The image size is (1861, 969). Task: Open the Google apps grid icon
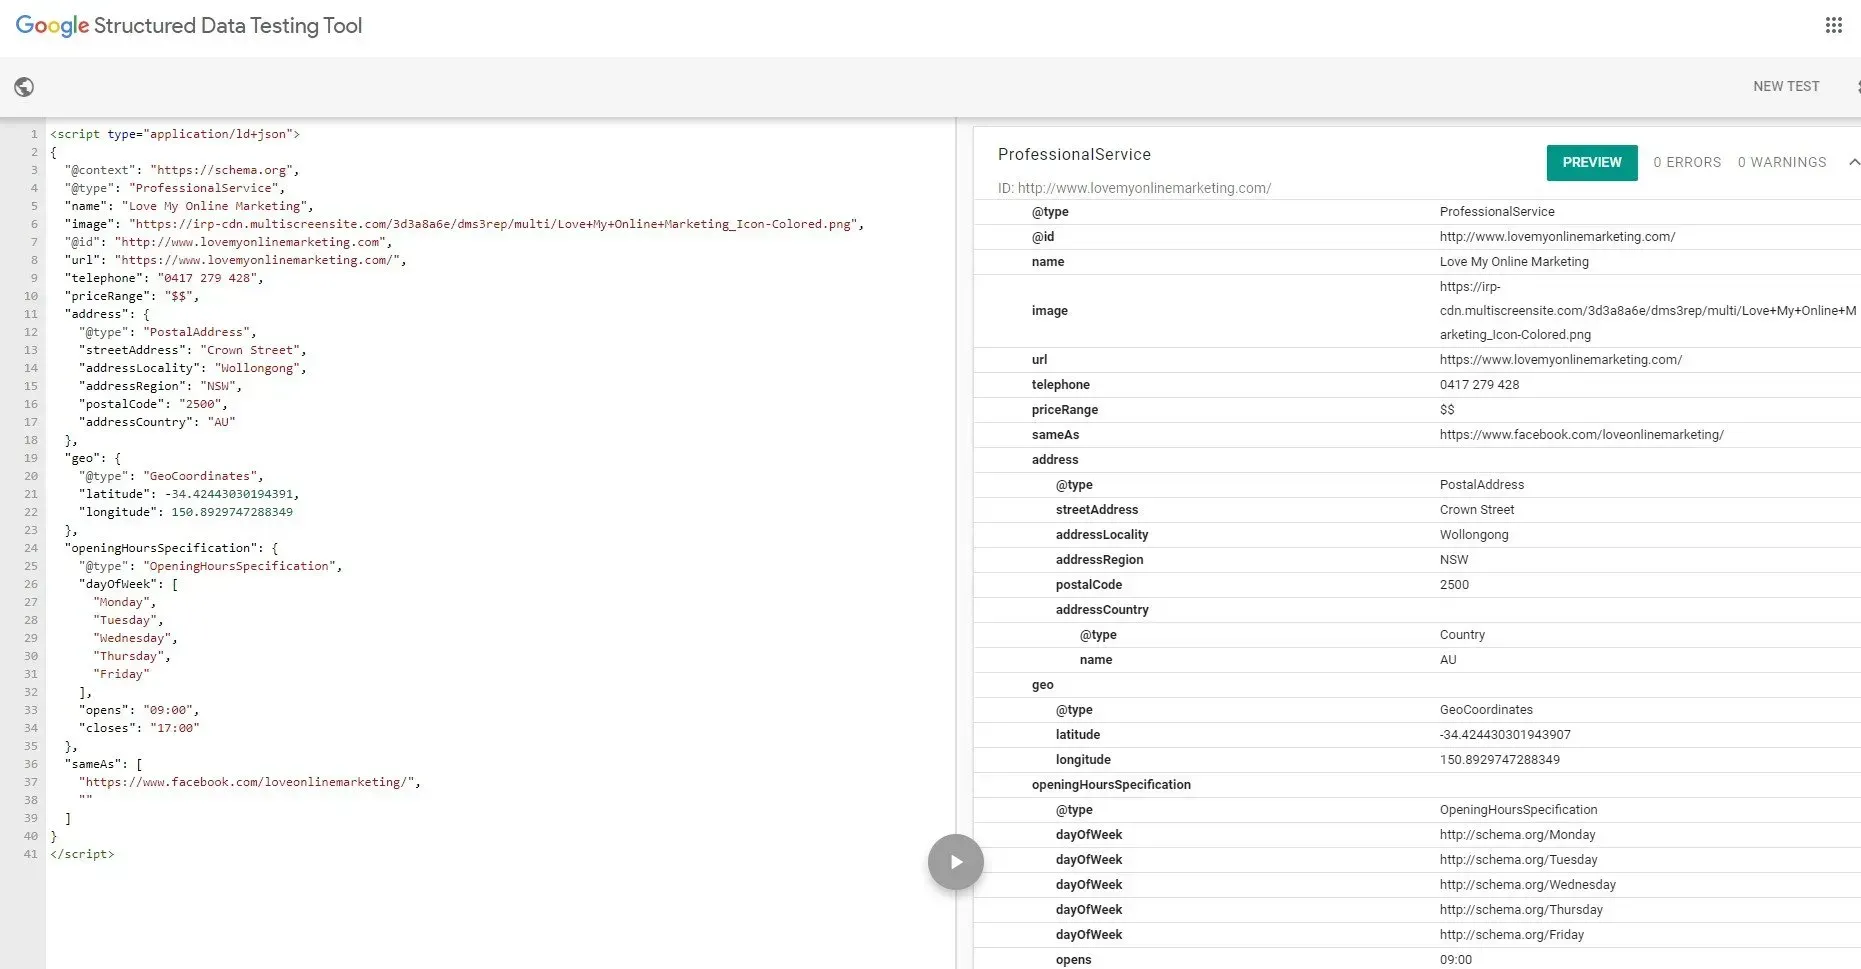coord(1833,26)
